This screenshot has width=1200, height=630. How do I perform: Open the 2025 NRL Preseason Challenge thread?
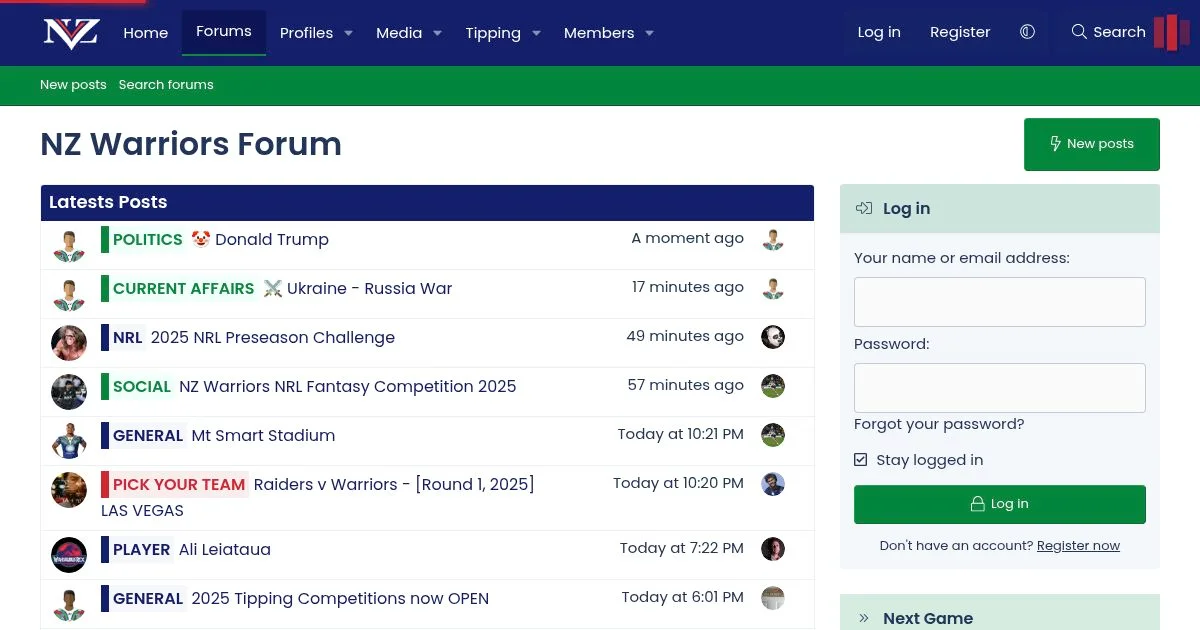coord(273,337)
